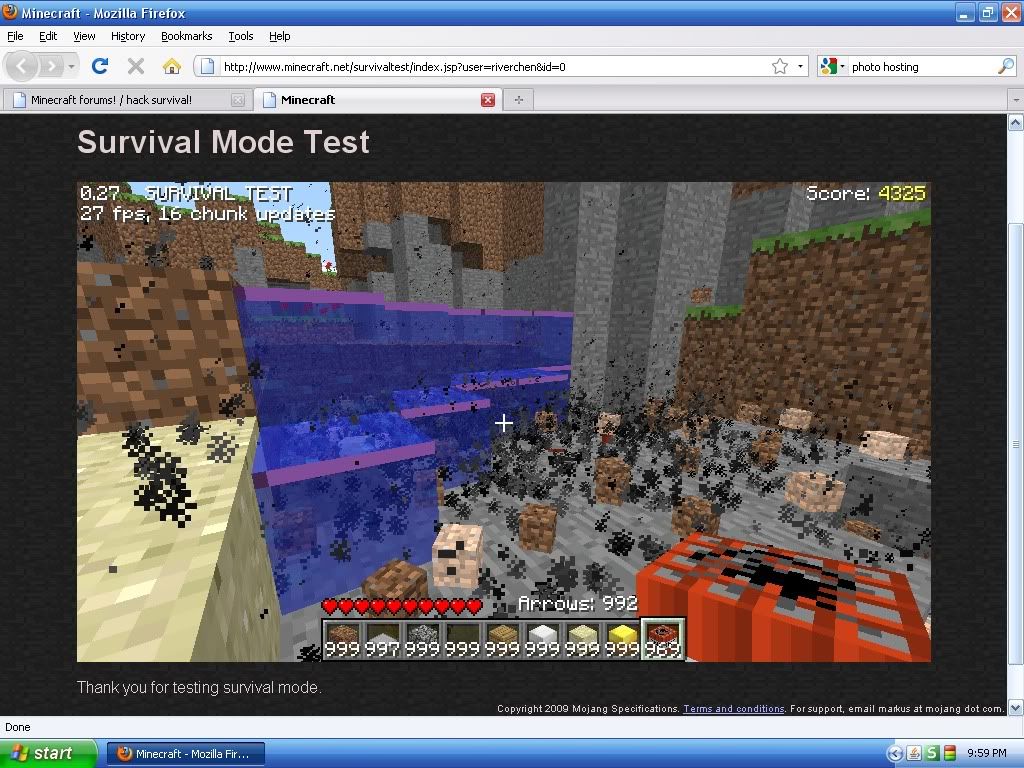Open the list all tabs dropdown
Viewport: 1024px width, 768px height.
pyautogui.click(x=1016, y=100)
